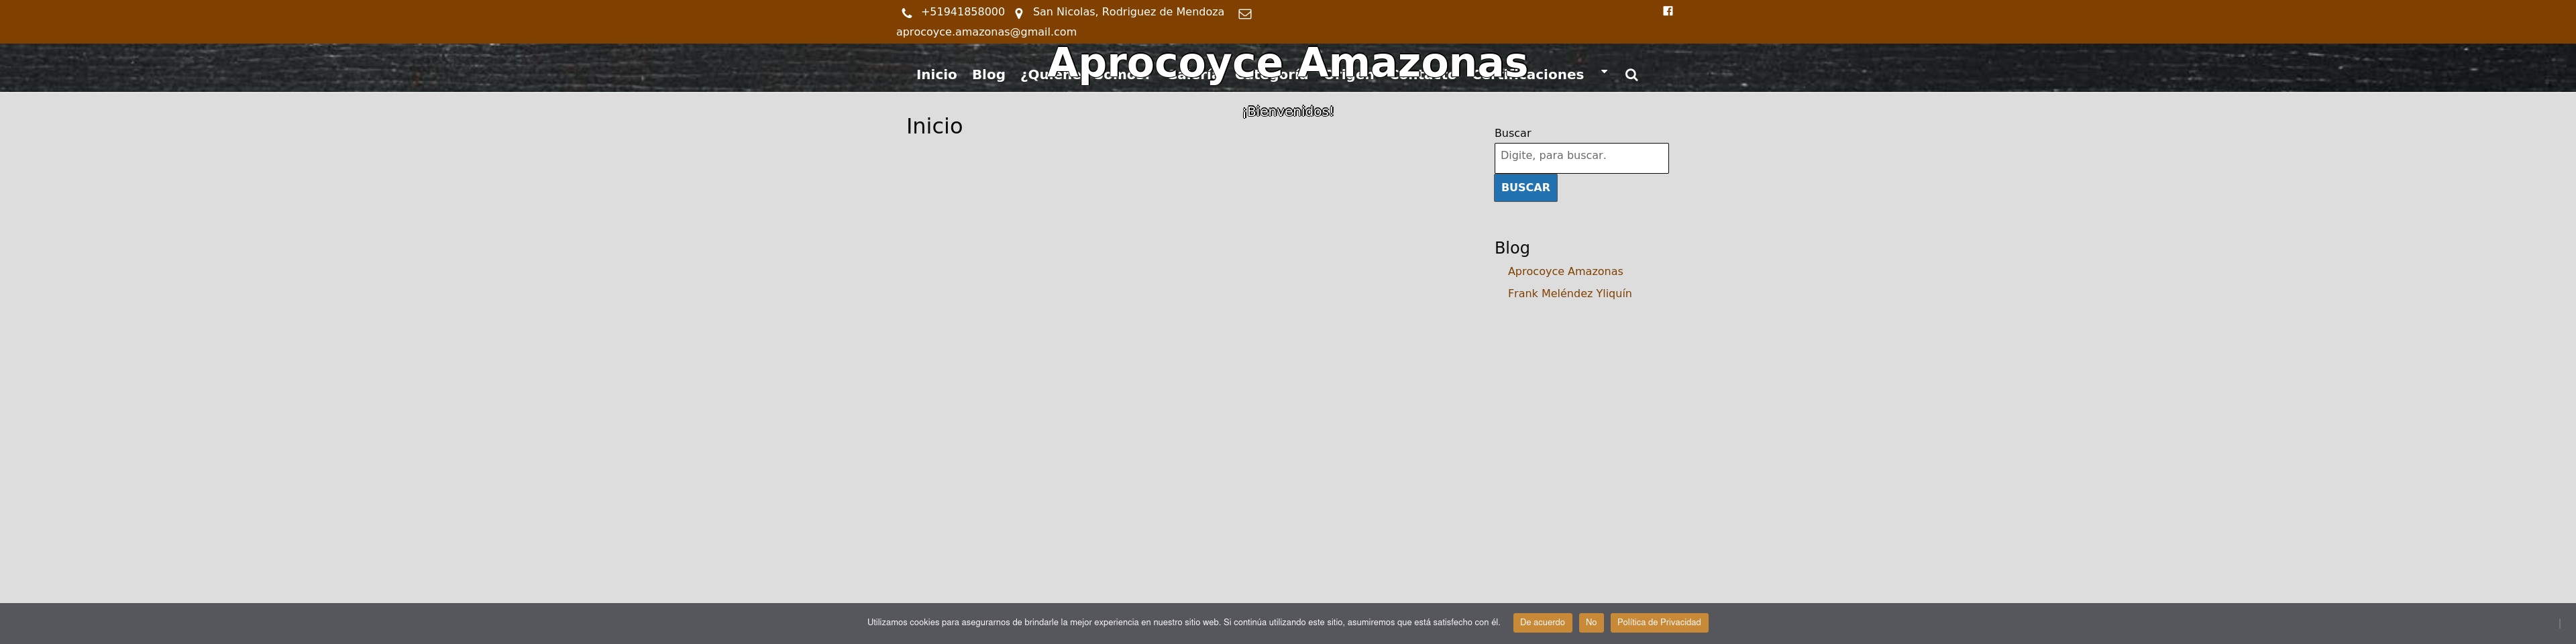Open the Frank Meléndez Yliquín blog link
2576x644 pixels.
[1569, 294]
